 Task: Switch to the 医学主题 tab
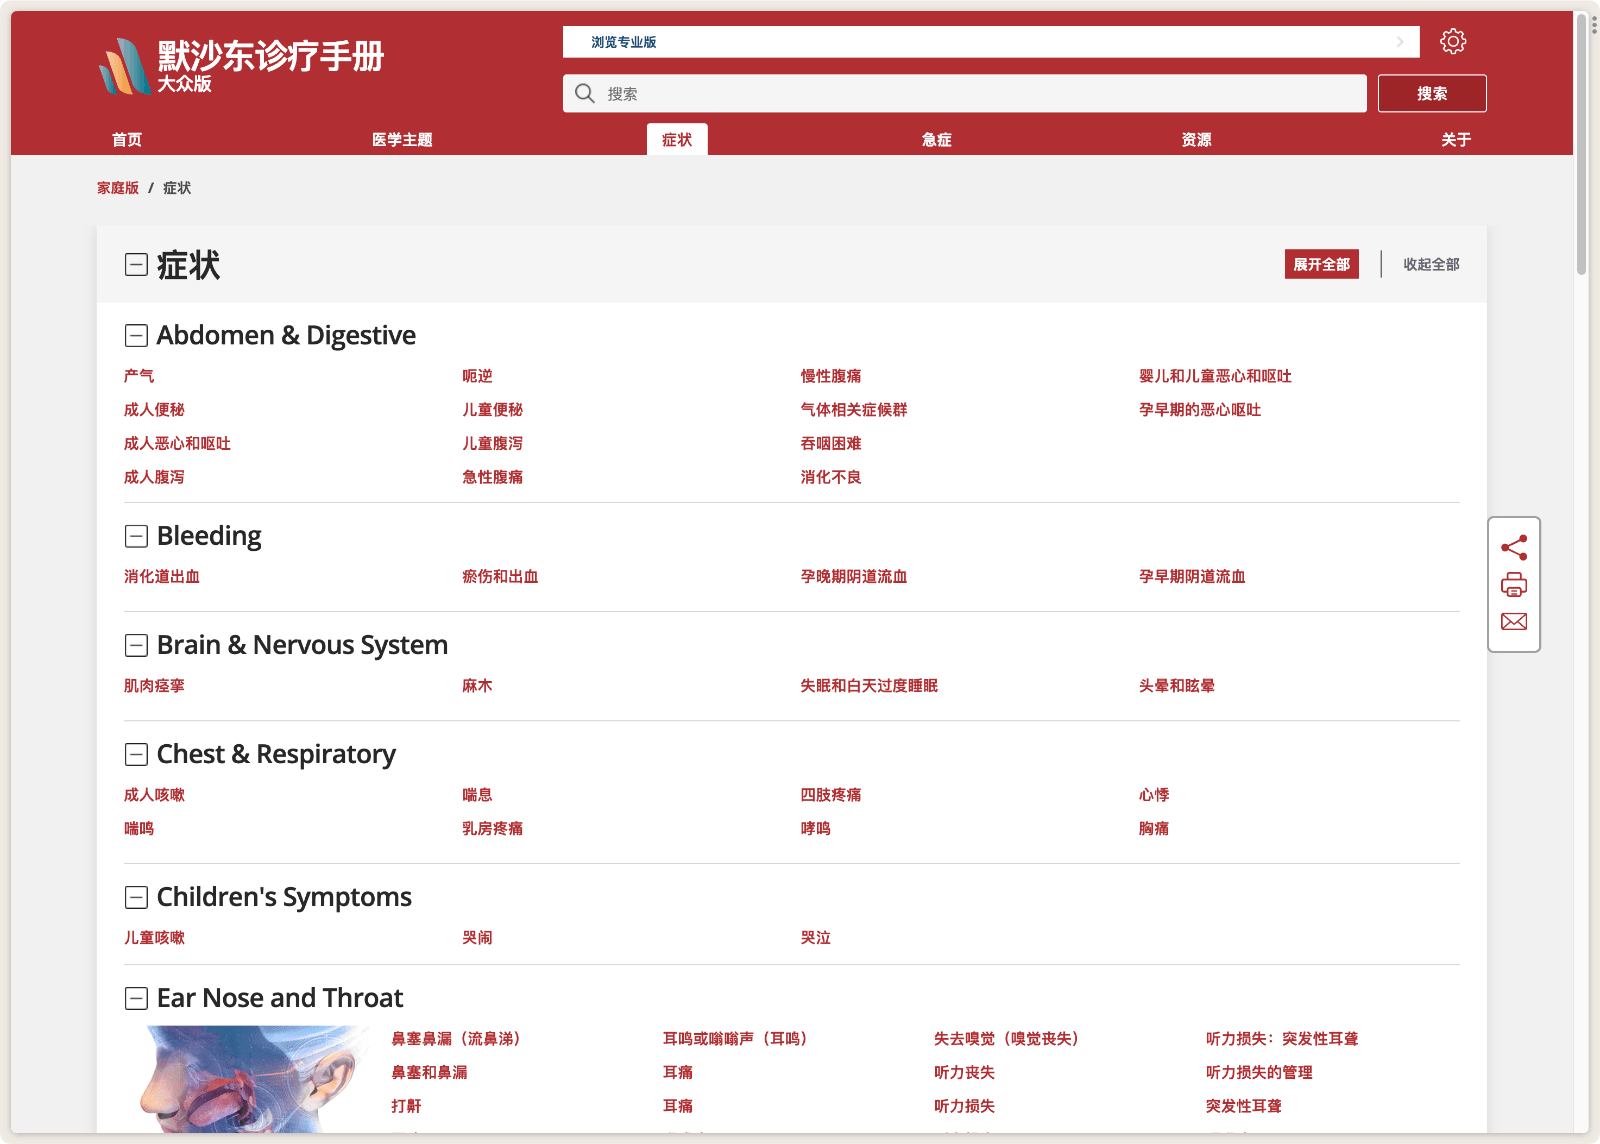coord(402,140)
